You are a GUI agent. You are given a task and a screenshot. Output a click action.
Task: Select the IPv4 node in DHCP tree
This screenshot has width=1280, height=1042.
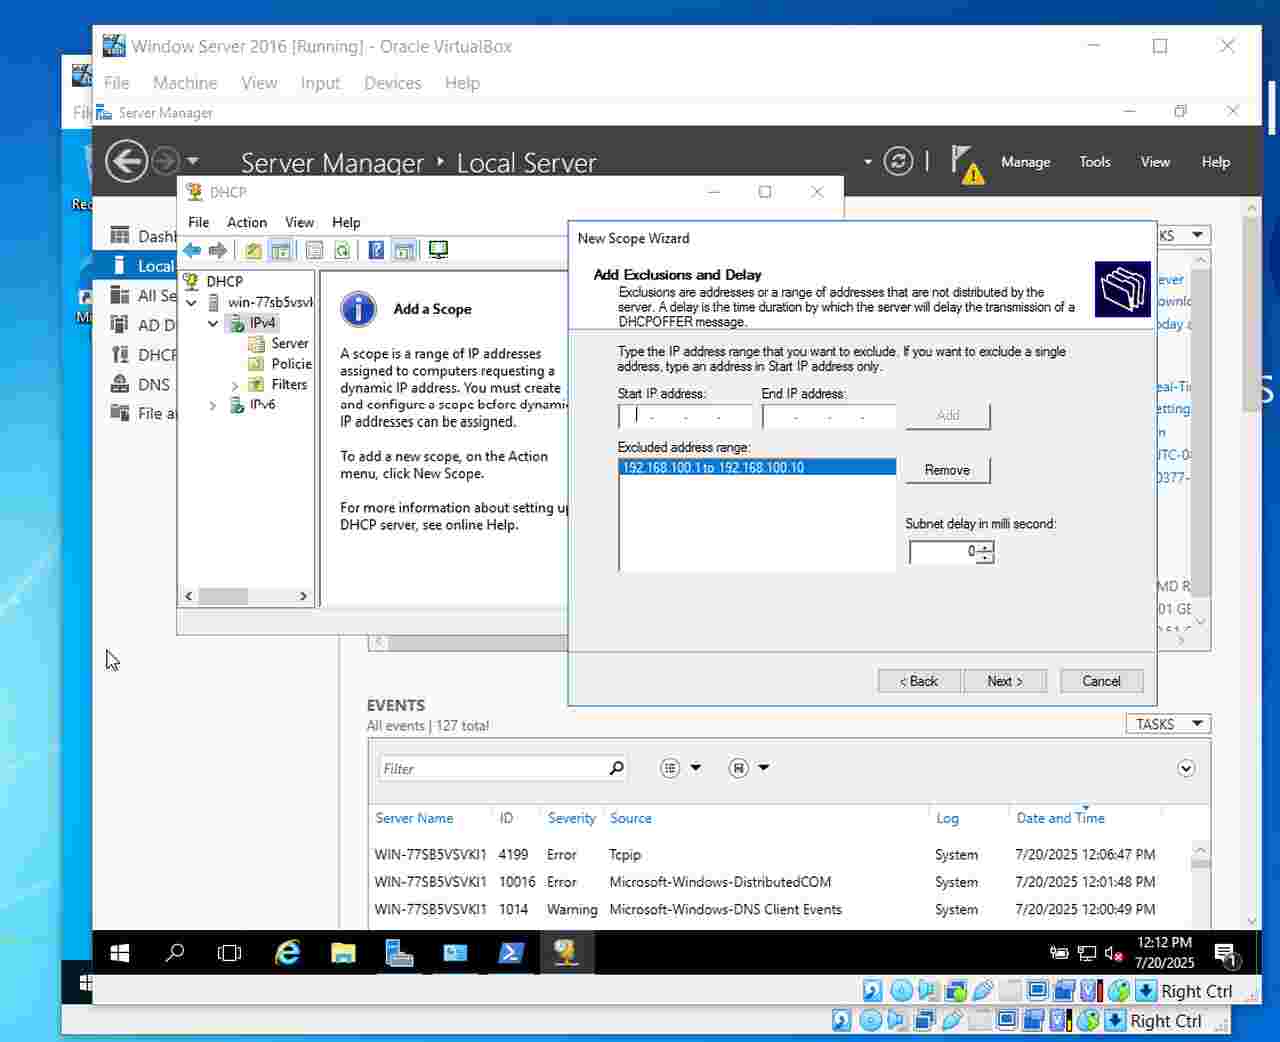pyautogui.click(x=262, y=323)
